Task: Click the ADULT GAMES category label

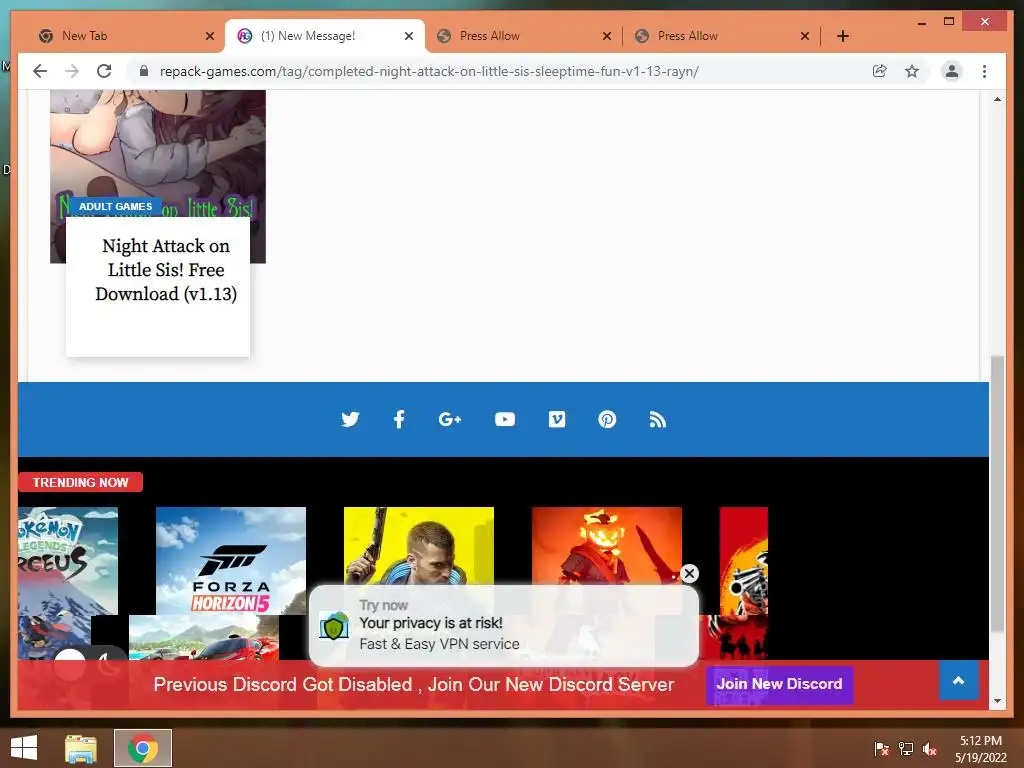Action: pyautogui.click(x=116, y=206)
